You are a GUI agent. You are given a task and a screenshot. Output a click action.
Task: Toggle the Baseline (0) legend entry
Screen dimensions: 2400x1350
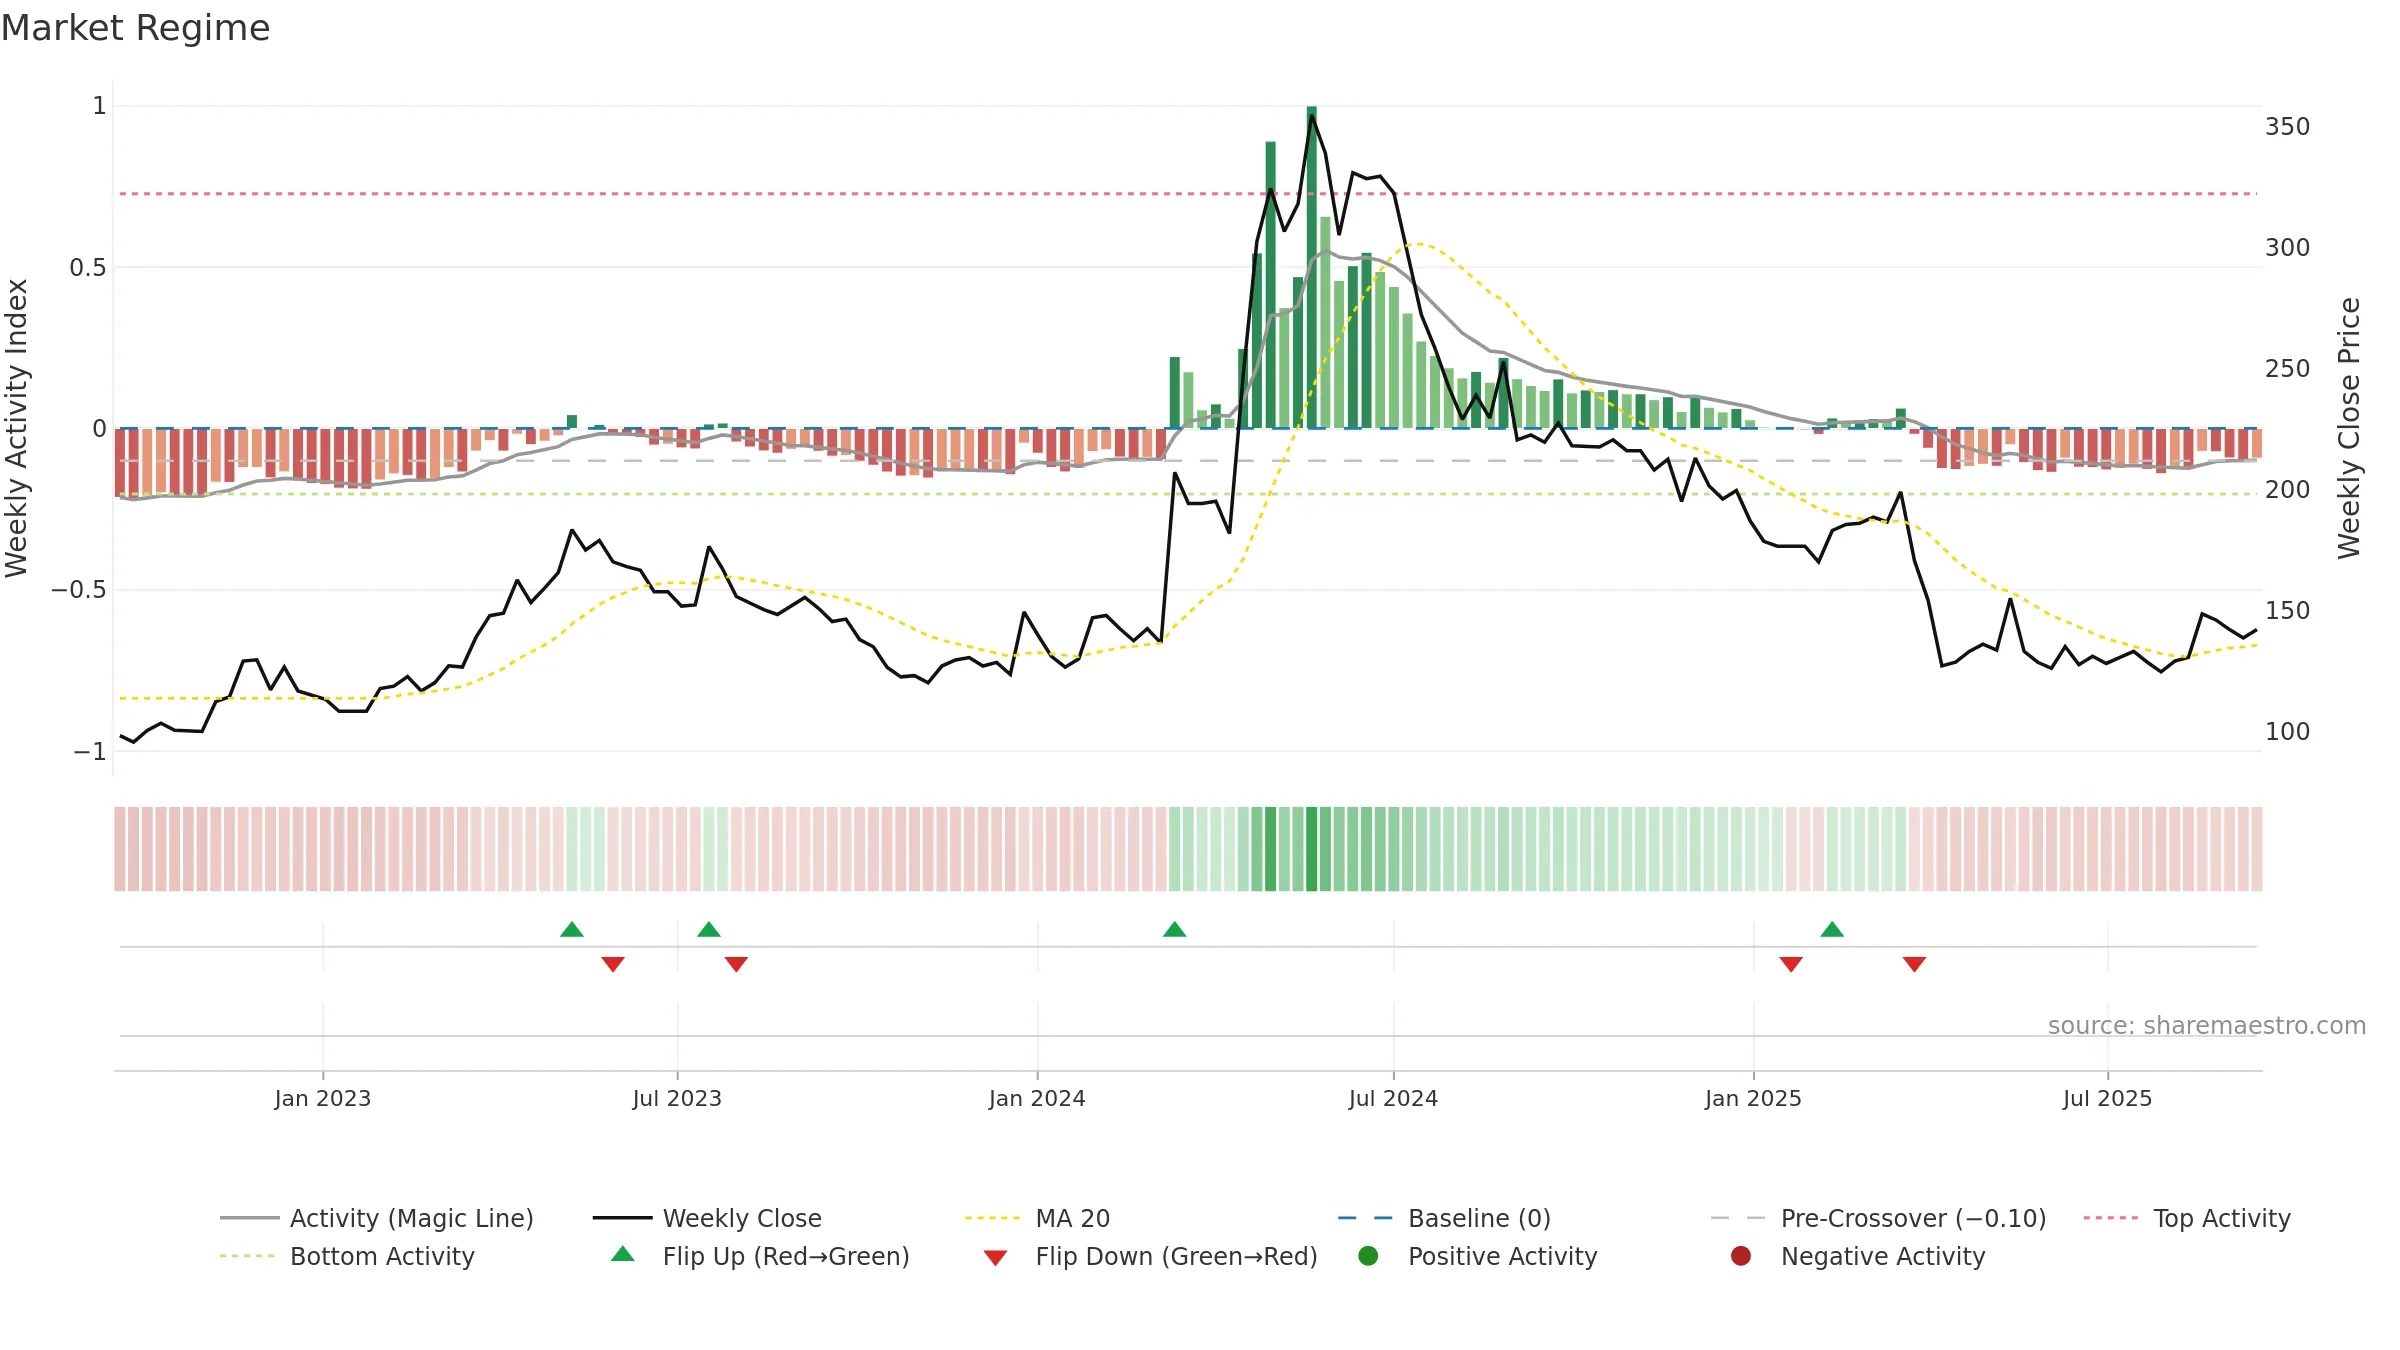1444,1218
